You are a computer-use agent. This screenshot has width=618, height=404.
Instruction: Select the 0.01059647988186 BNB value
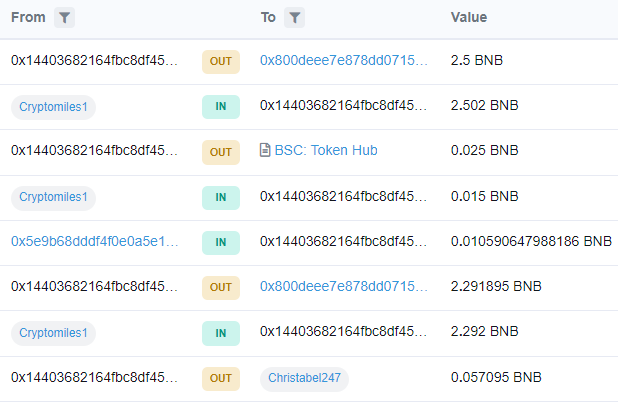(x=531, y=241)
